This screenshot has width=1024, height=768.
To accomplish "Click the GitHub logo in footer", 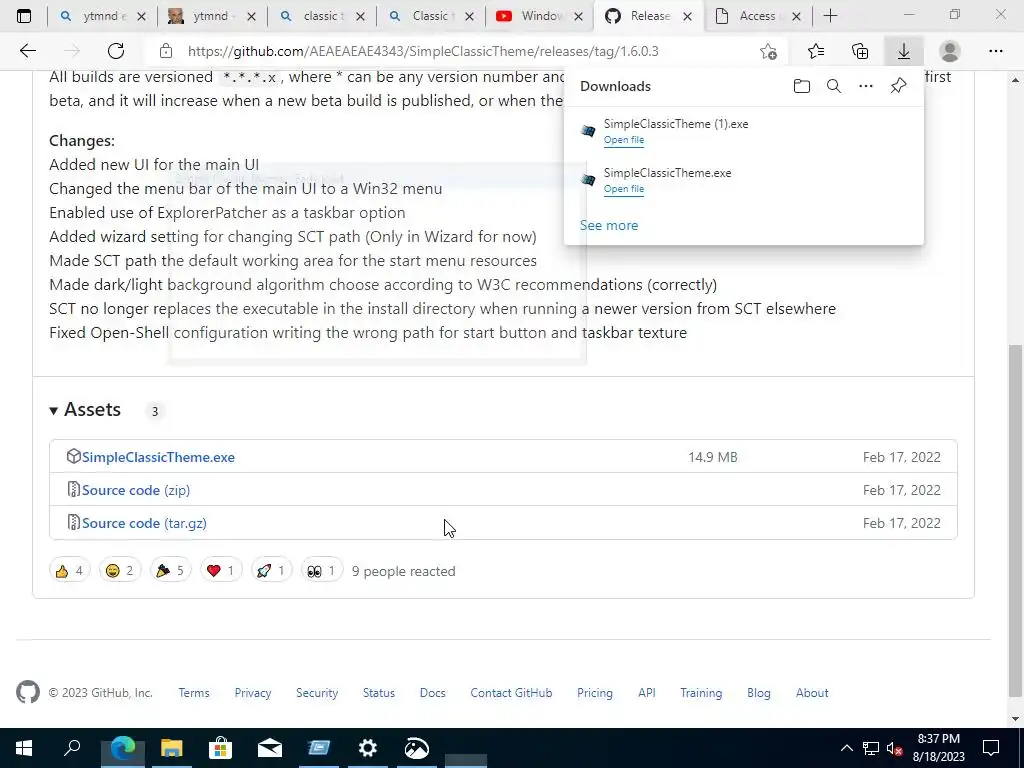I will [x=27, y=692].
